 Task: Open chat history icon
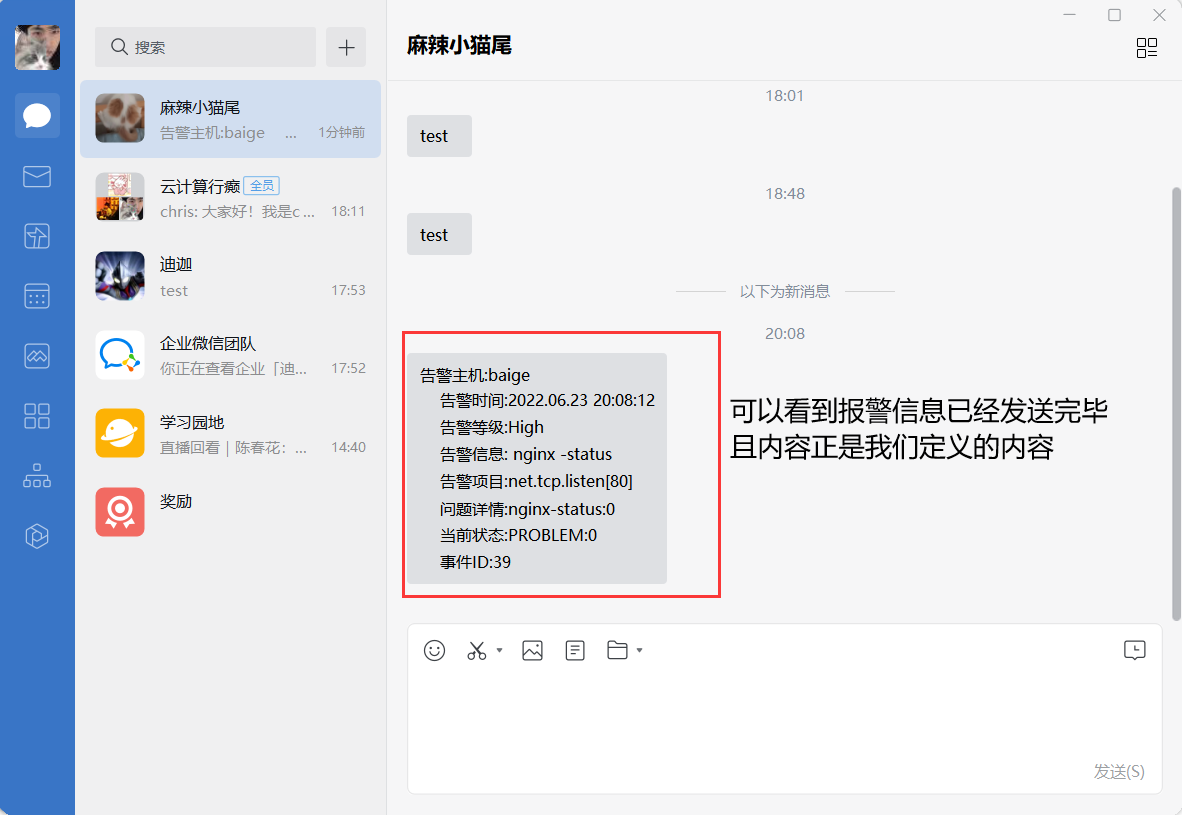(1135, 650)
